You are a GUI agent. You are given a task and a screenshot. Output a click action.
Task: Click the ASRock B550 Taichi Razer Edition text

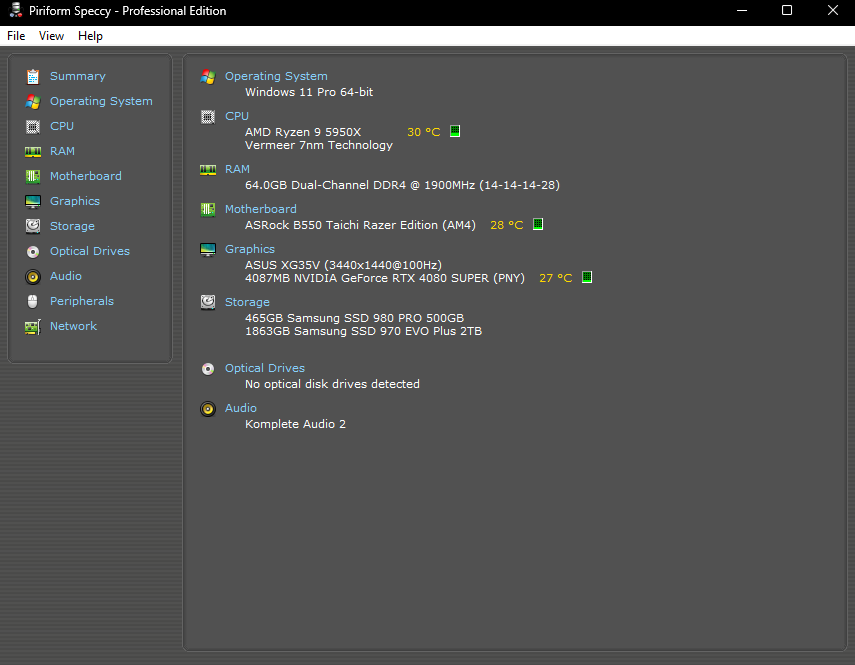[360, 225]
